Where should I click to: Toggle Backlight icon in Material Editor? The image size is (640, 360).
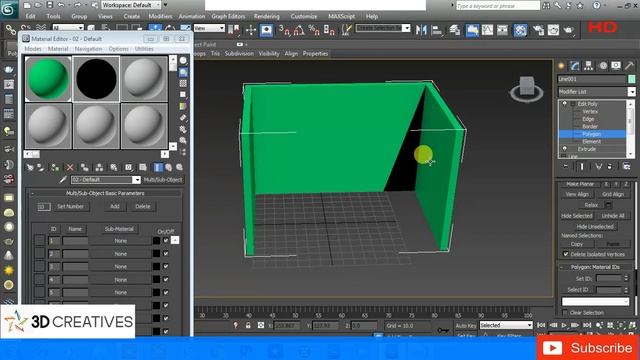pos(183,72)
